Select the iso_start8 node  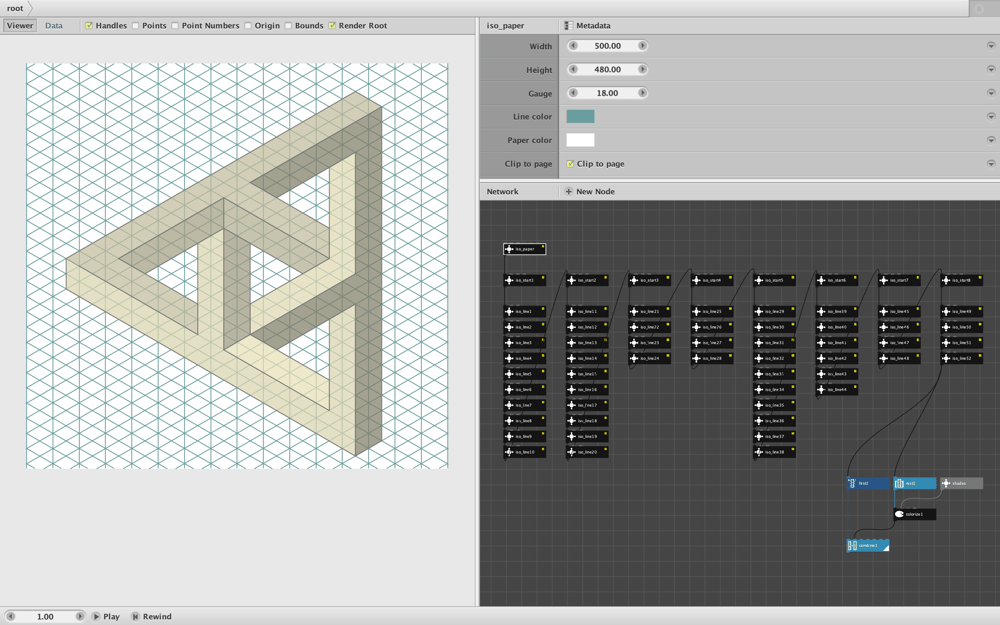[962, 280]
